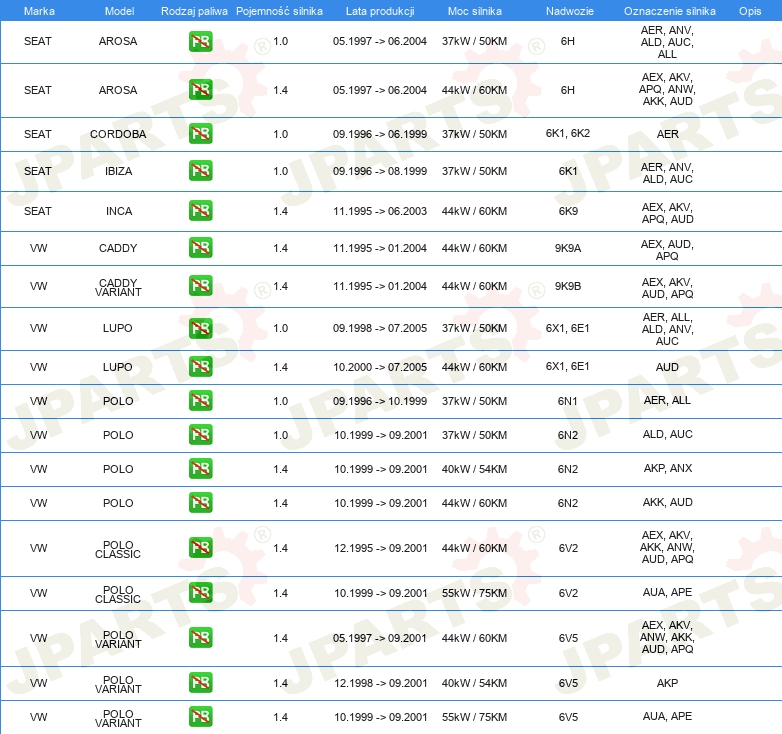Screen dimensions: 782x734
Task: Click the fuel icon in VW POLO 6N1 row
Action: (200, 400)
